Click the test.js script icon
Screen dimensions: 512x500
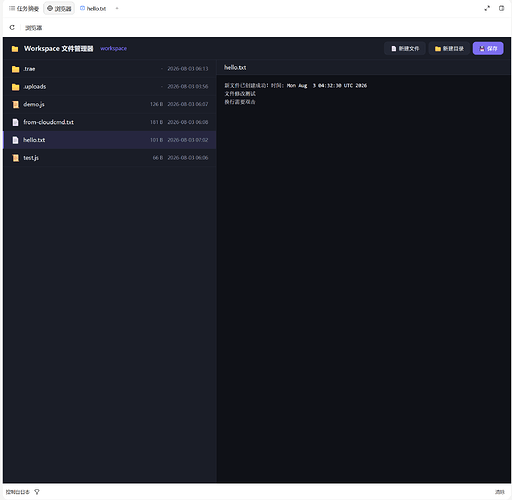click(15, 158)
